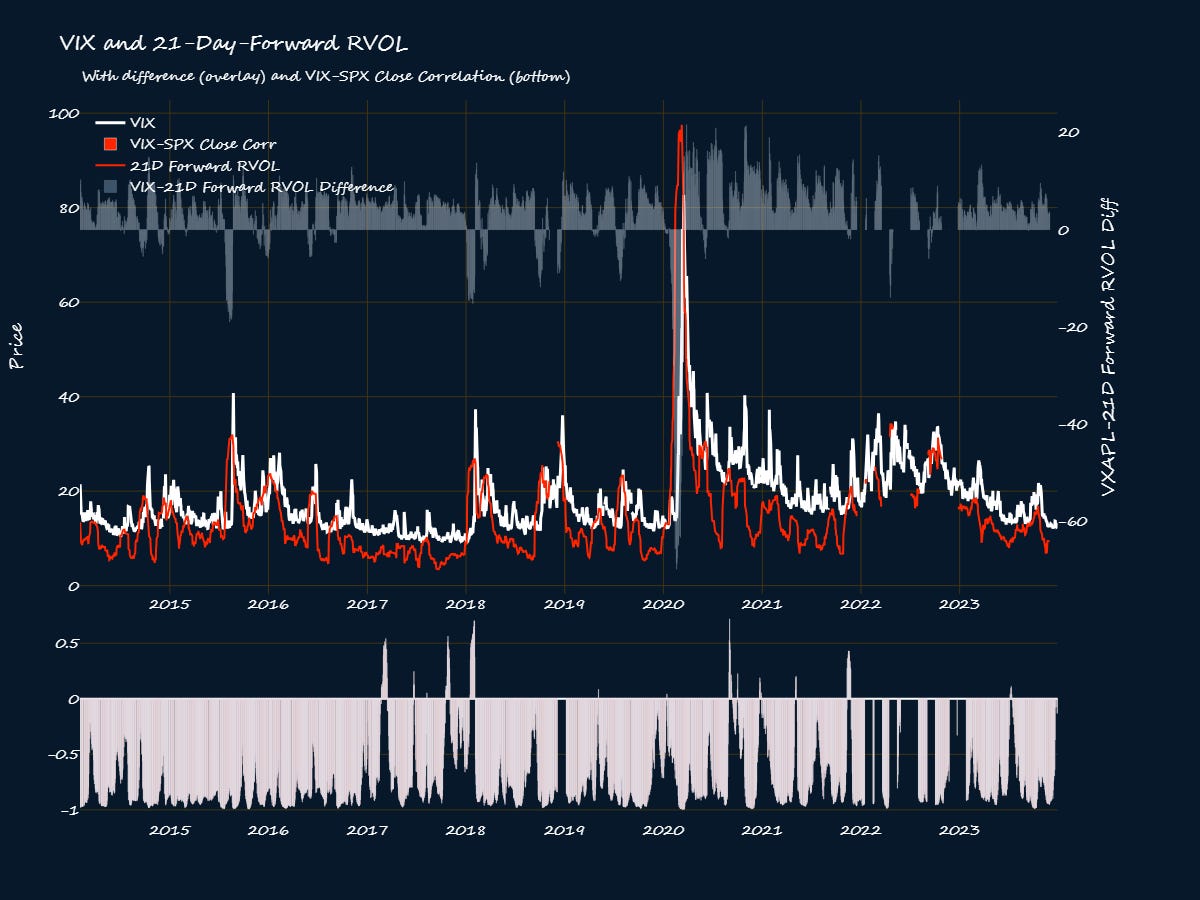Click the 2022 label on the upper chart x-axis
The image size is (1200, 900).
[861, 604]
